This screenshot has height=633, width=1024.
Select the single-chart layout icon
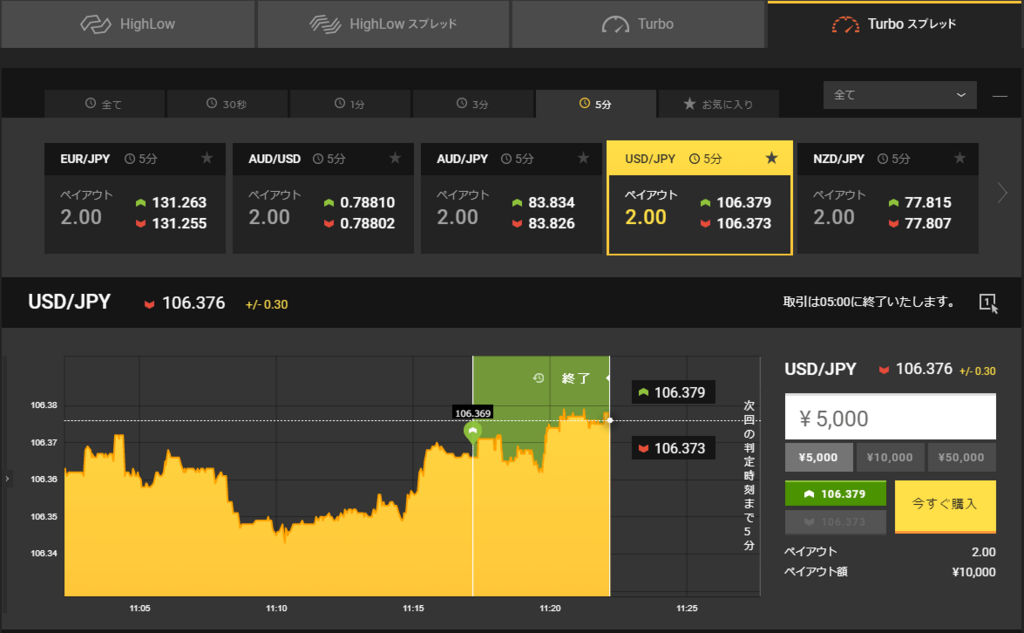[987, 302]
